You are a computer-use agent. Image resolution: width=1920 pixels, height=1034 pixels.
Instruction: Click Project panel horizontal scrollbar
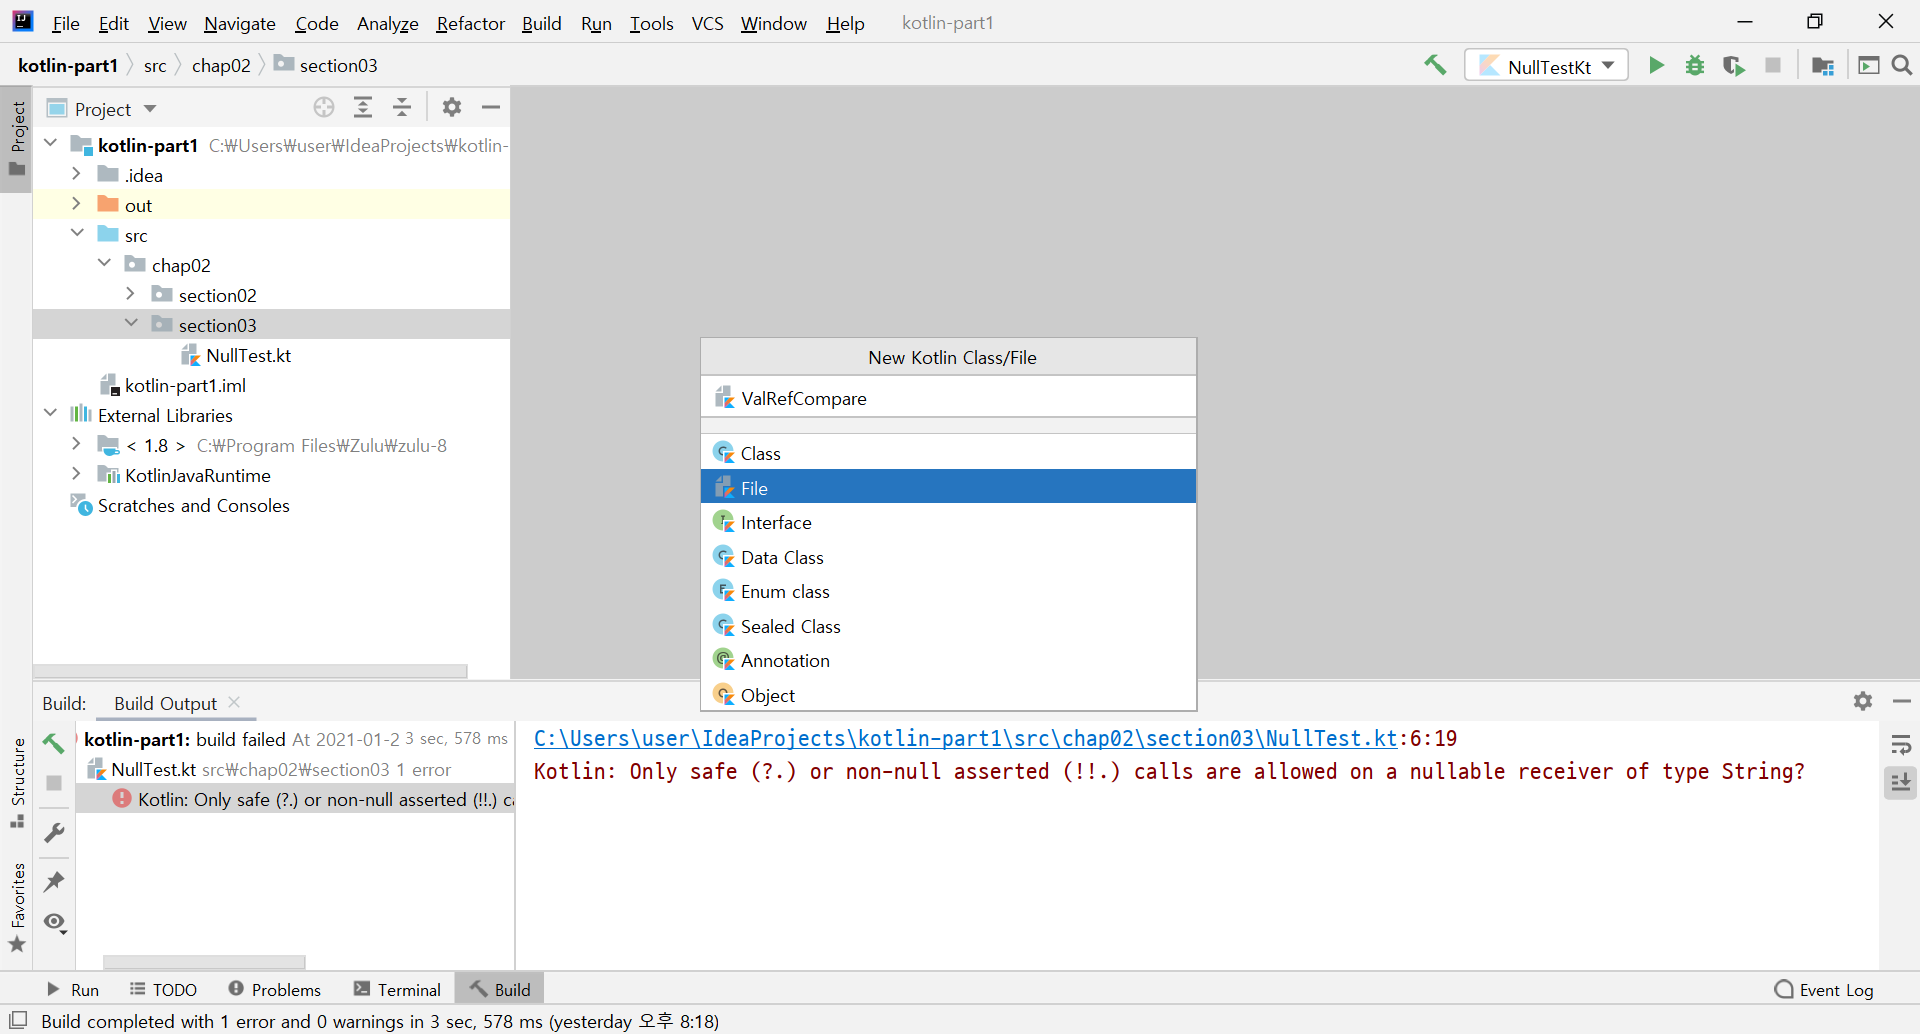point(250,671)
